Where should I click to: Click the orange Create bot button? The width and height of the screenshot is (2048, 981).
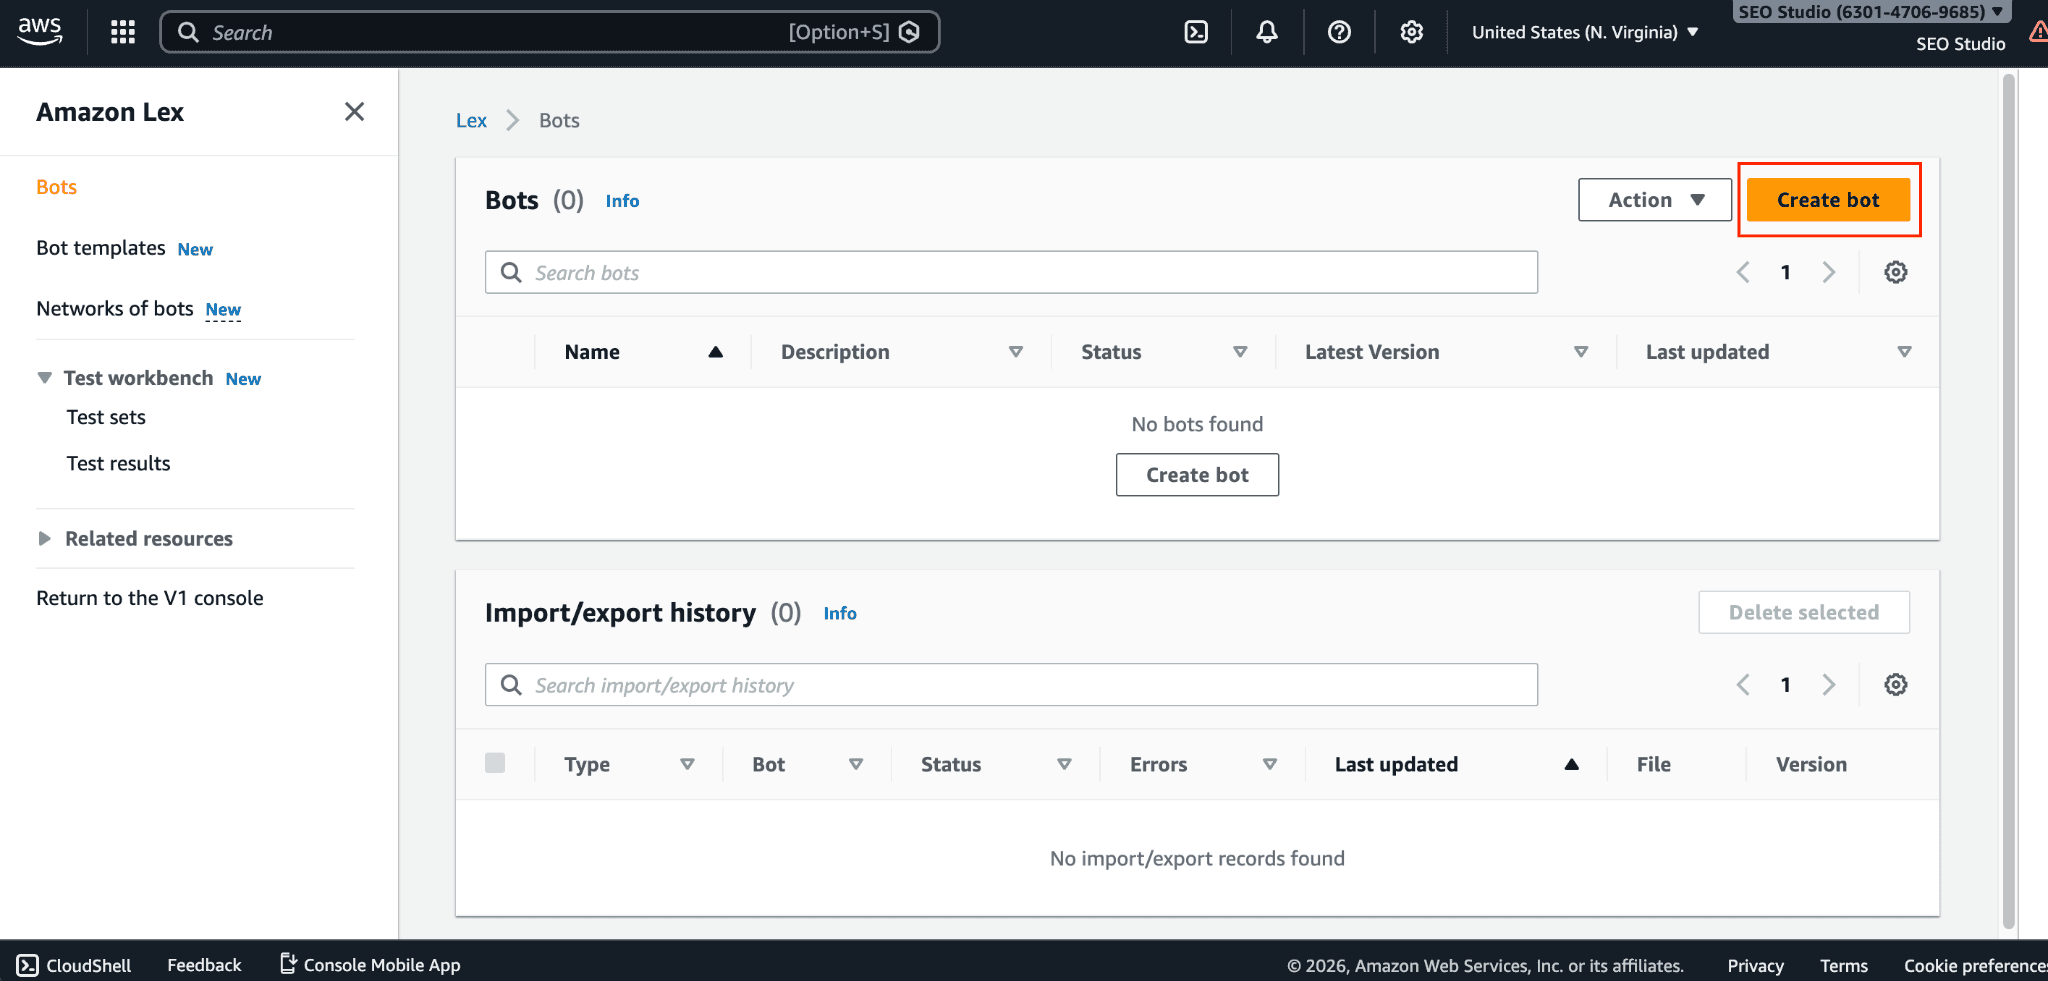1828,200
